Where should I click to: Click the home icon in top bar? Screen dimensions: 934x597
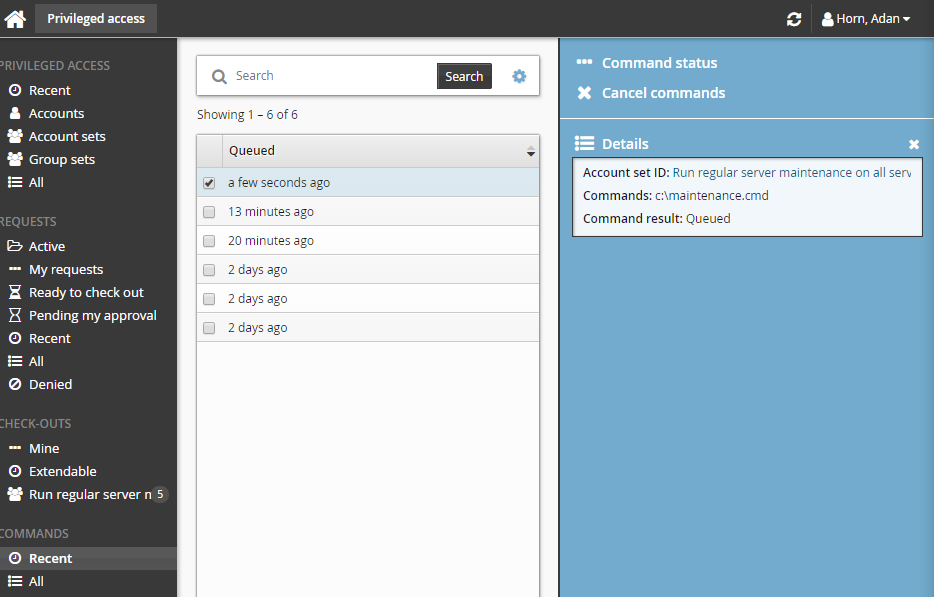click(15, 19)
